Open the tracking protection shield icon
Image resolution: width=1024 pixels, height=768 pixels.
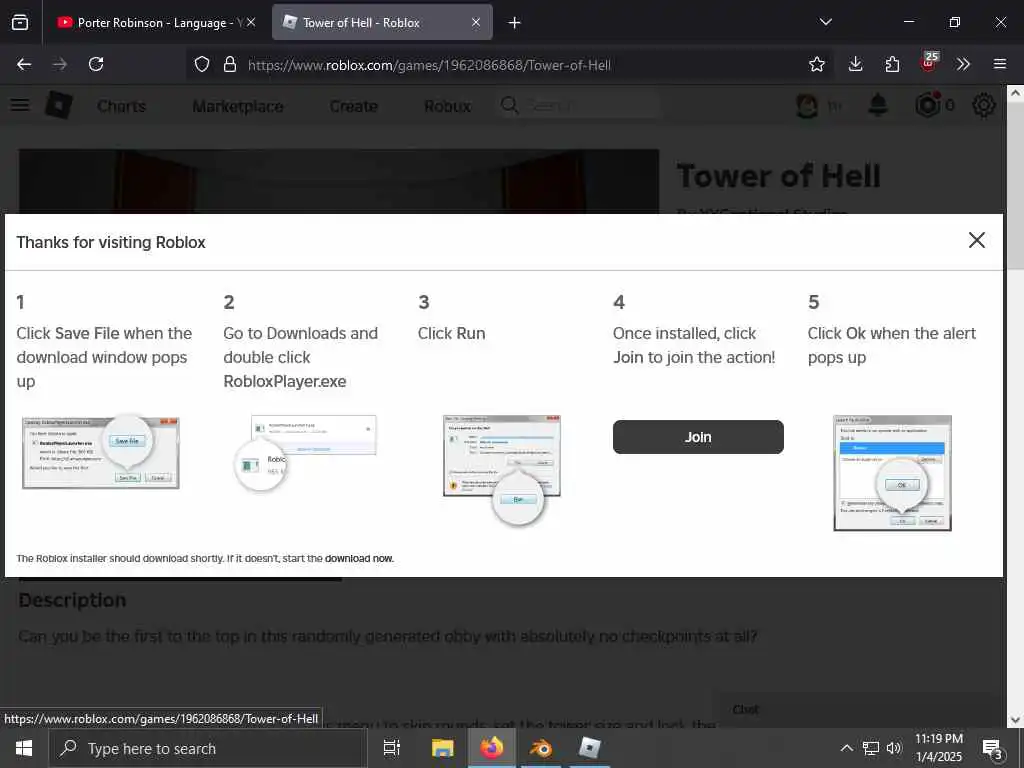pyautogui.click(x=202, y=64)
